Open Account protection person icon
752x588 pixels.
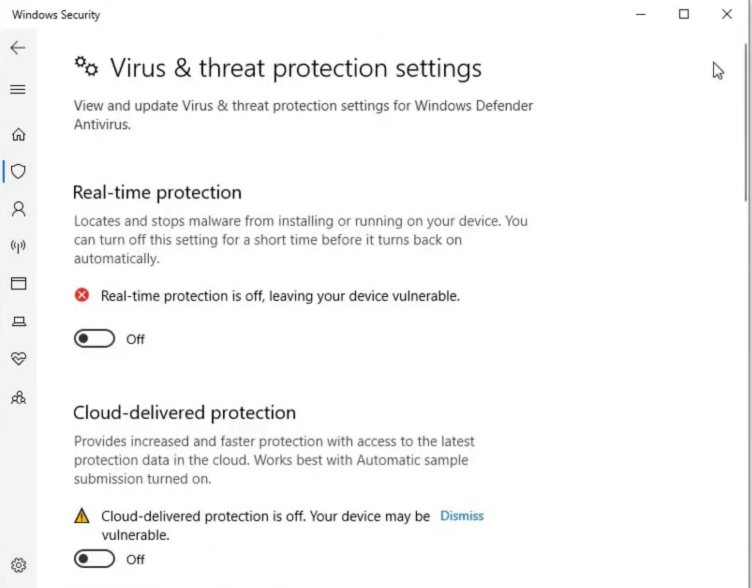pyautogui.click(x=18, y=209)
